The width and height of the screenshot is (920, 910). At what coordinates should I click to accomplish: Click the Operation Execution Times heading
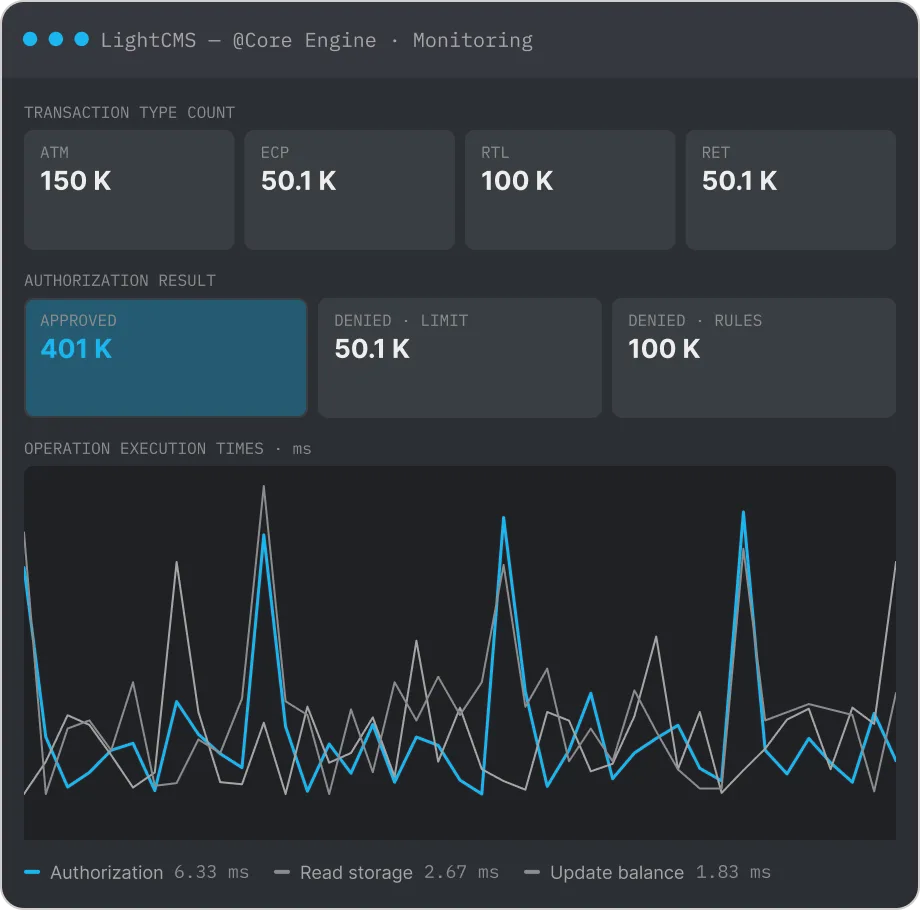[x=168, y=449]
